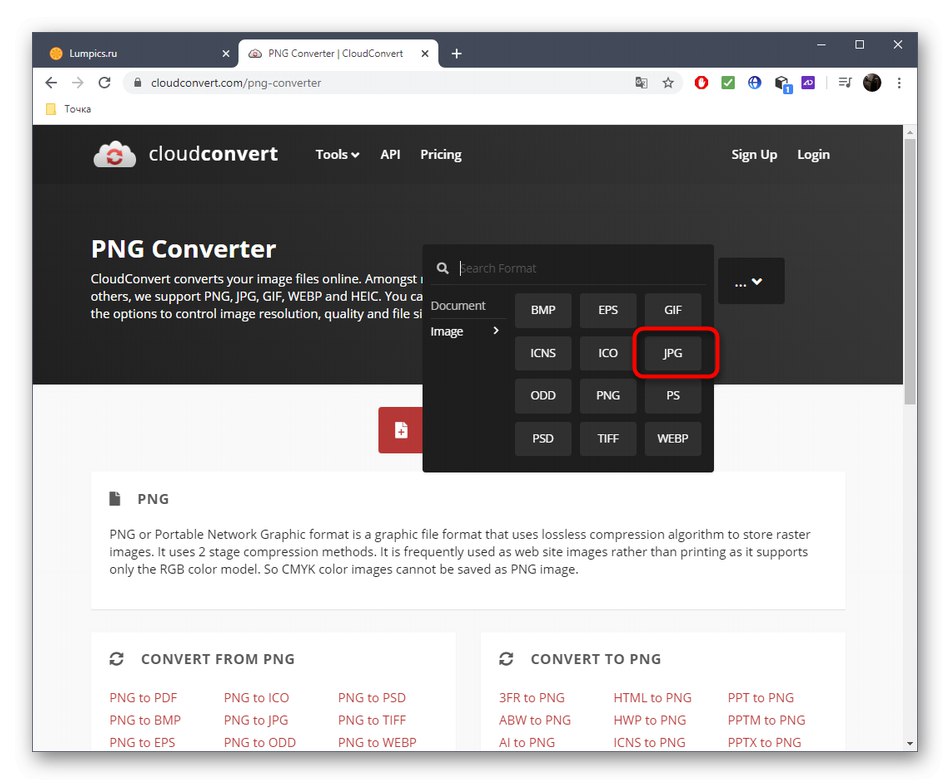Click the cloudconvert logo
The image size is (950, 784).
pos(186,154)
